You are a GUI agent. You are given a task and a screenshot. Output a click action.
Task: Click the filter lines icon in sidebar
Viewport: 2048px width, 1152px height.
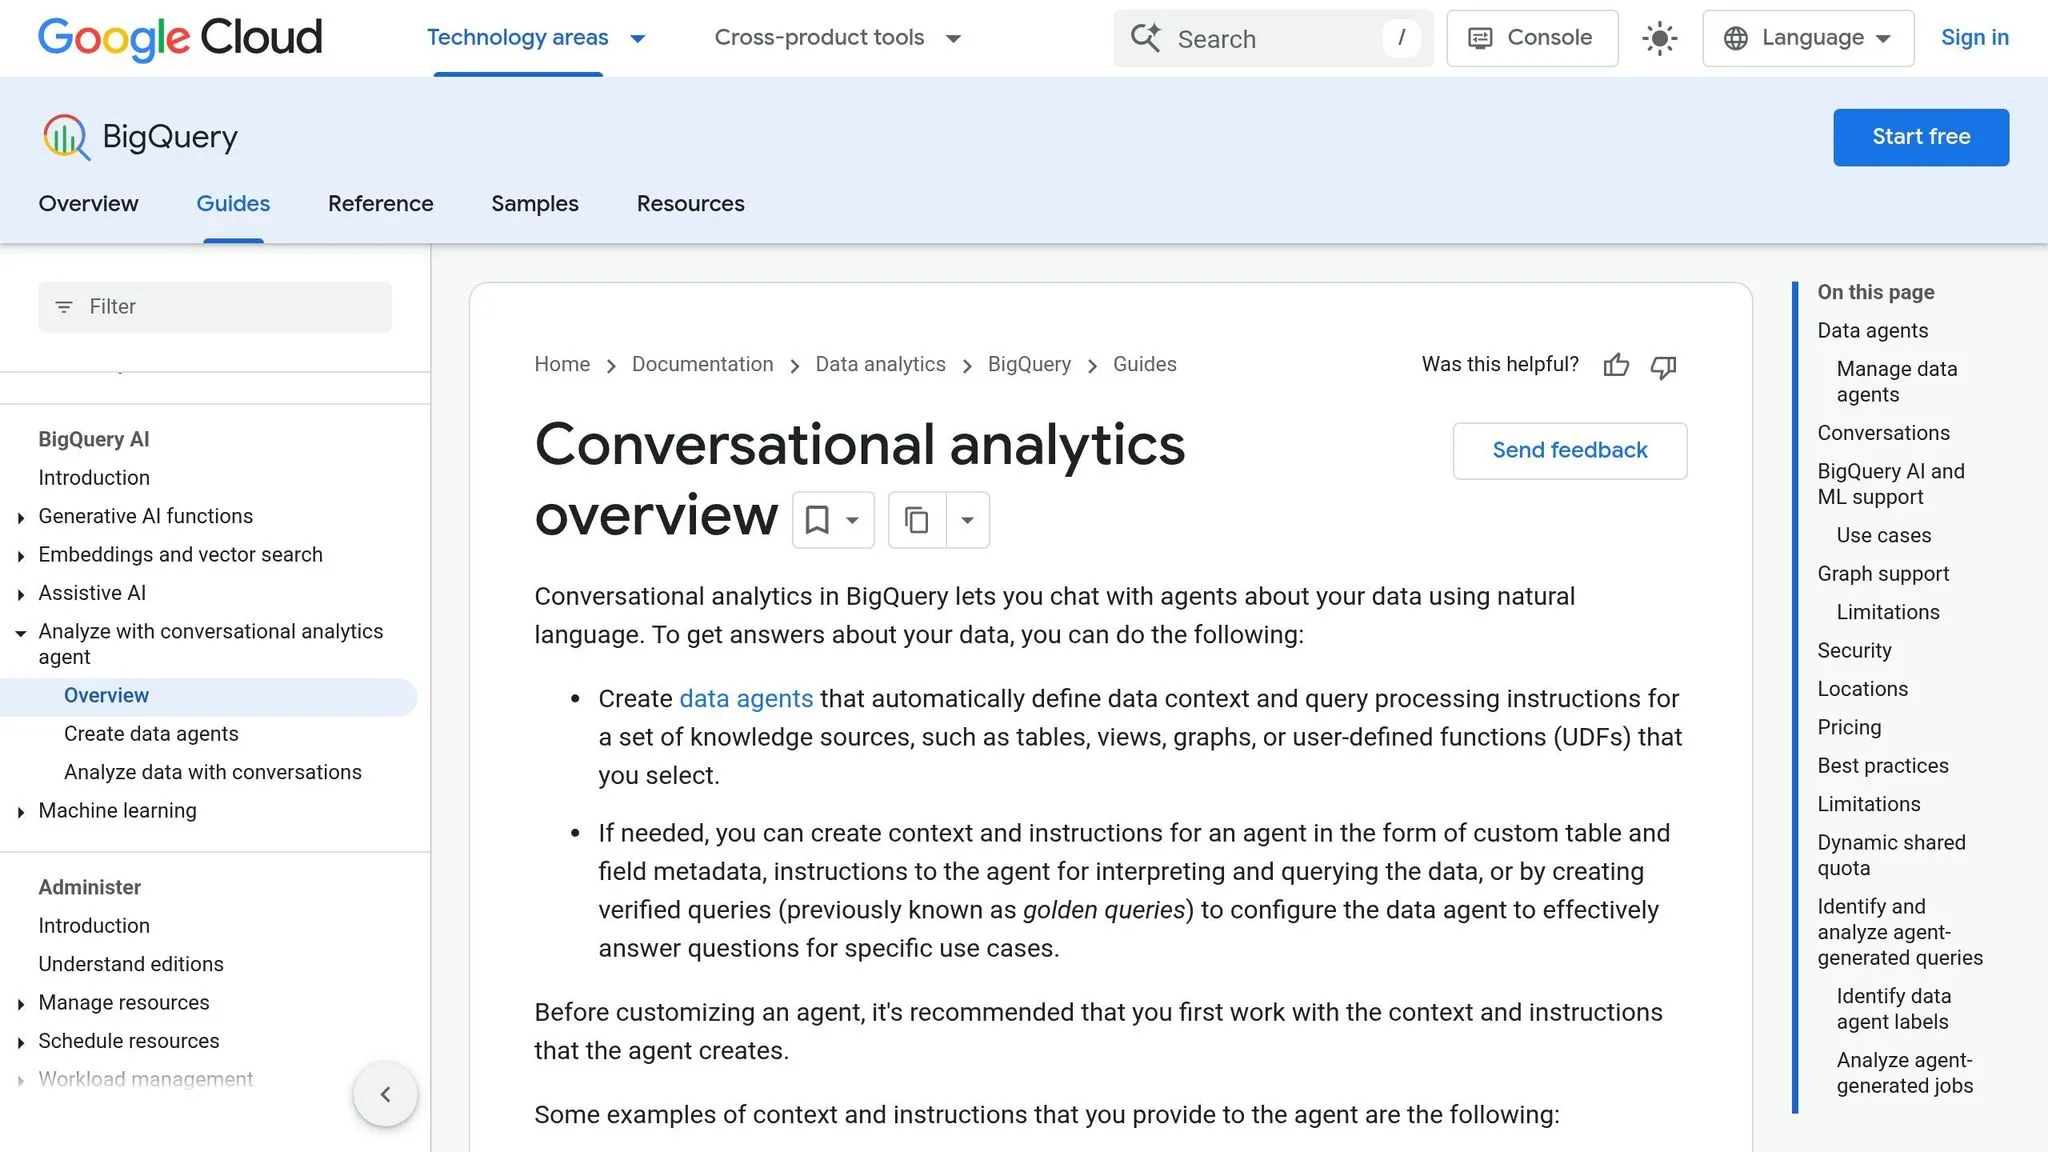coord(64,307)
